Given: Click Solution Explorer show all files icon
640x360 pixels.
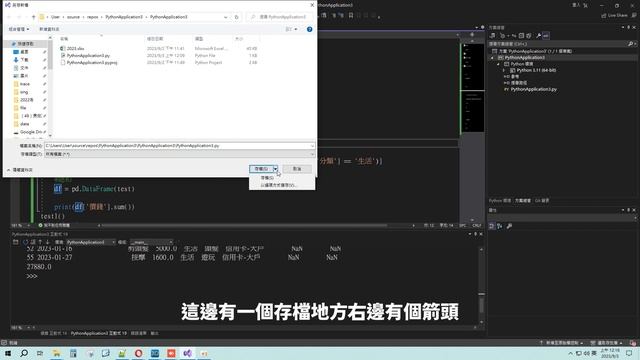Looking at the screenshot, I should pyautogui.click(x=529, y=36).
